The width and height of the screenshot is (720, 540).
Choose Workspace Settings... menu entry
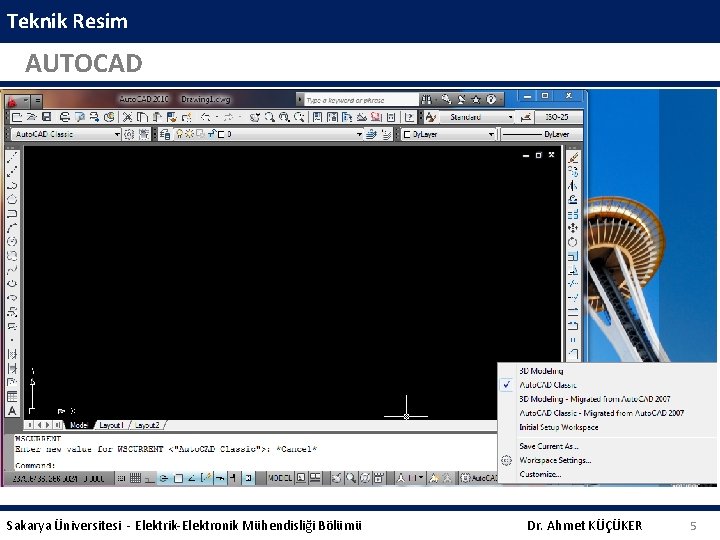[x=555, y=460]
